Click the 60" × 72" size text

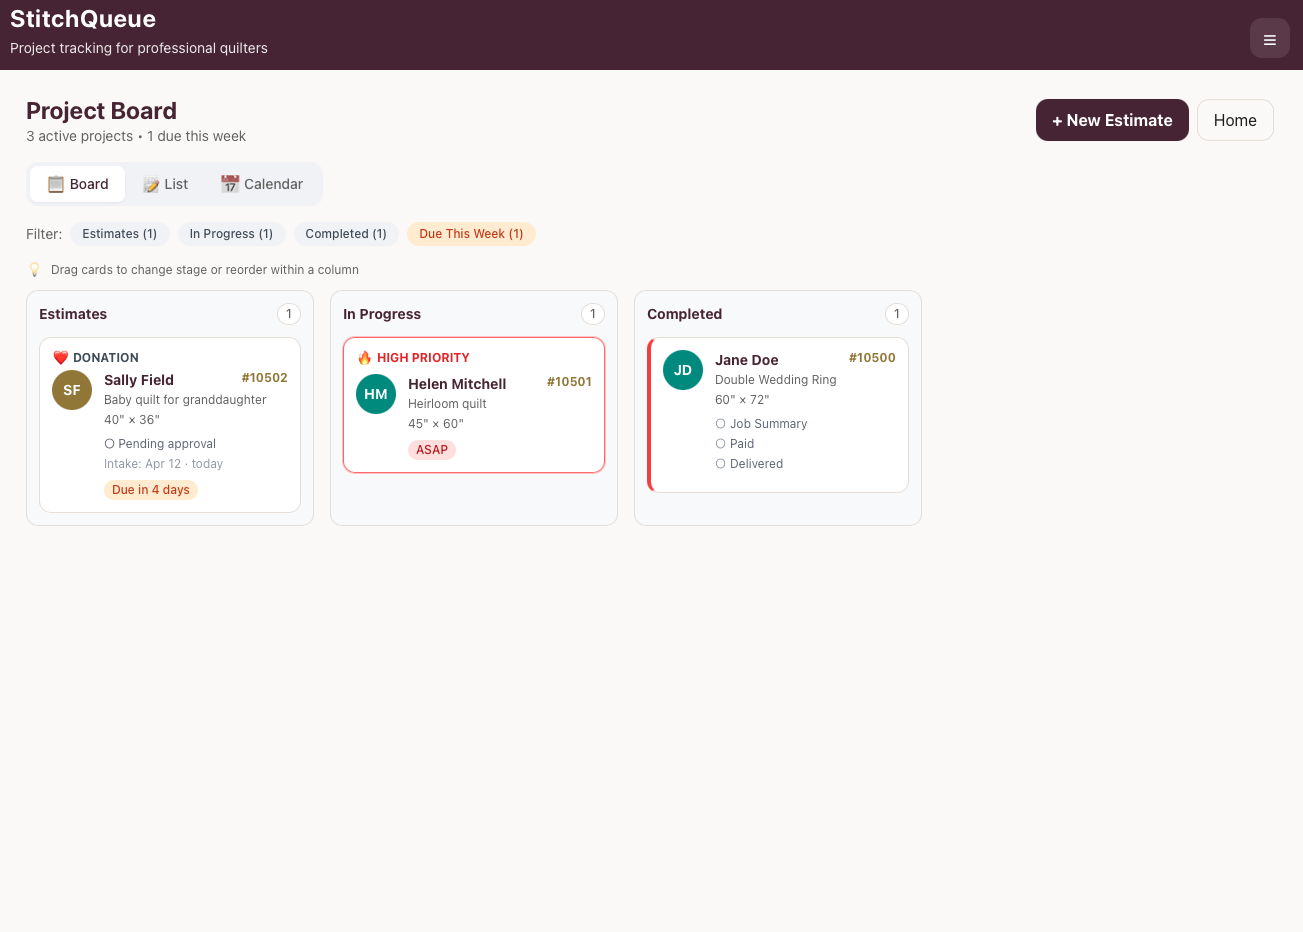point(742,400)
